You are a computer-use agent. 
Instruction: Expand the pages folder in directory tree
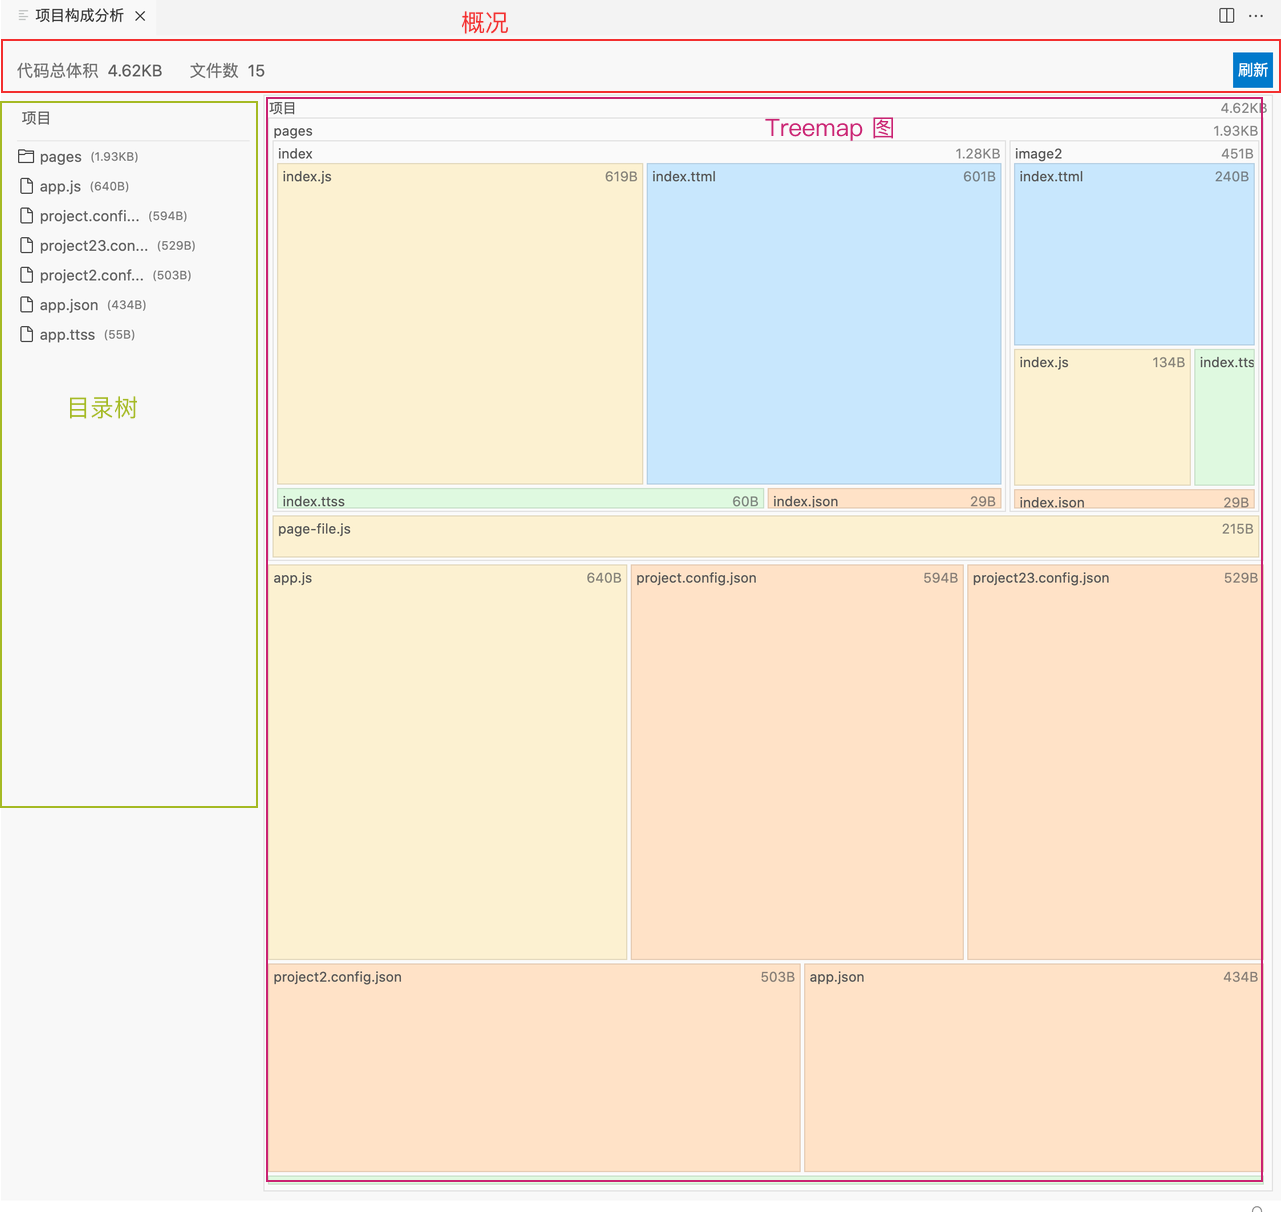[x=61, y=157]
